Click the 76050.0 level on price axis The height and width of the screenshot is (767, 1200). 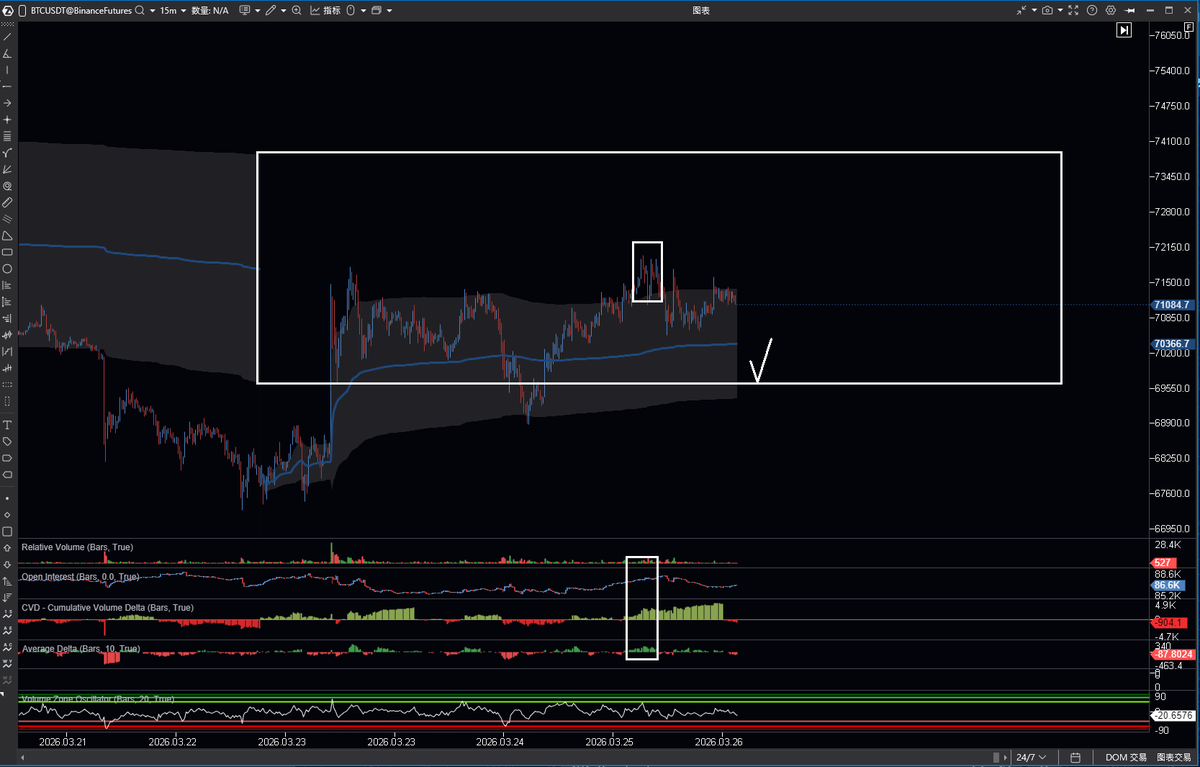[1172, 35]
